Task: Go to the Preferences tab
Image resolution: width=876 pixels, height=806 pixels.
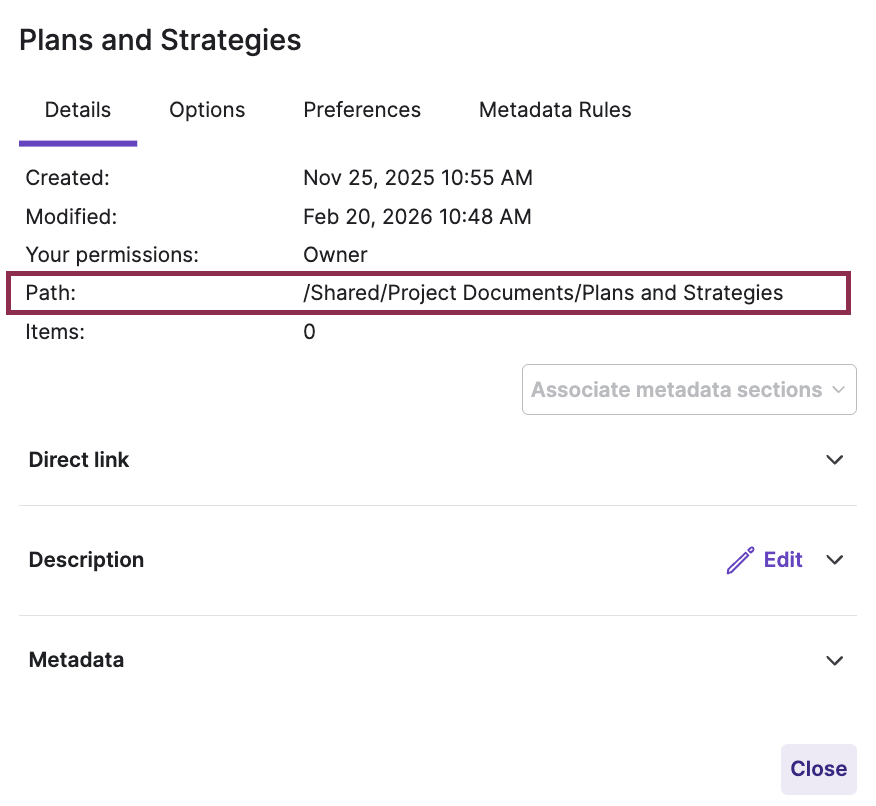Action: (x=362, y=110)
